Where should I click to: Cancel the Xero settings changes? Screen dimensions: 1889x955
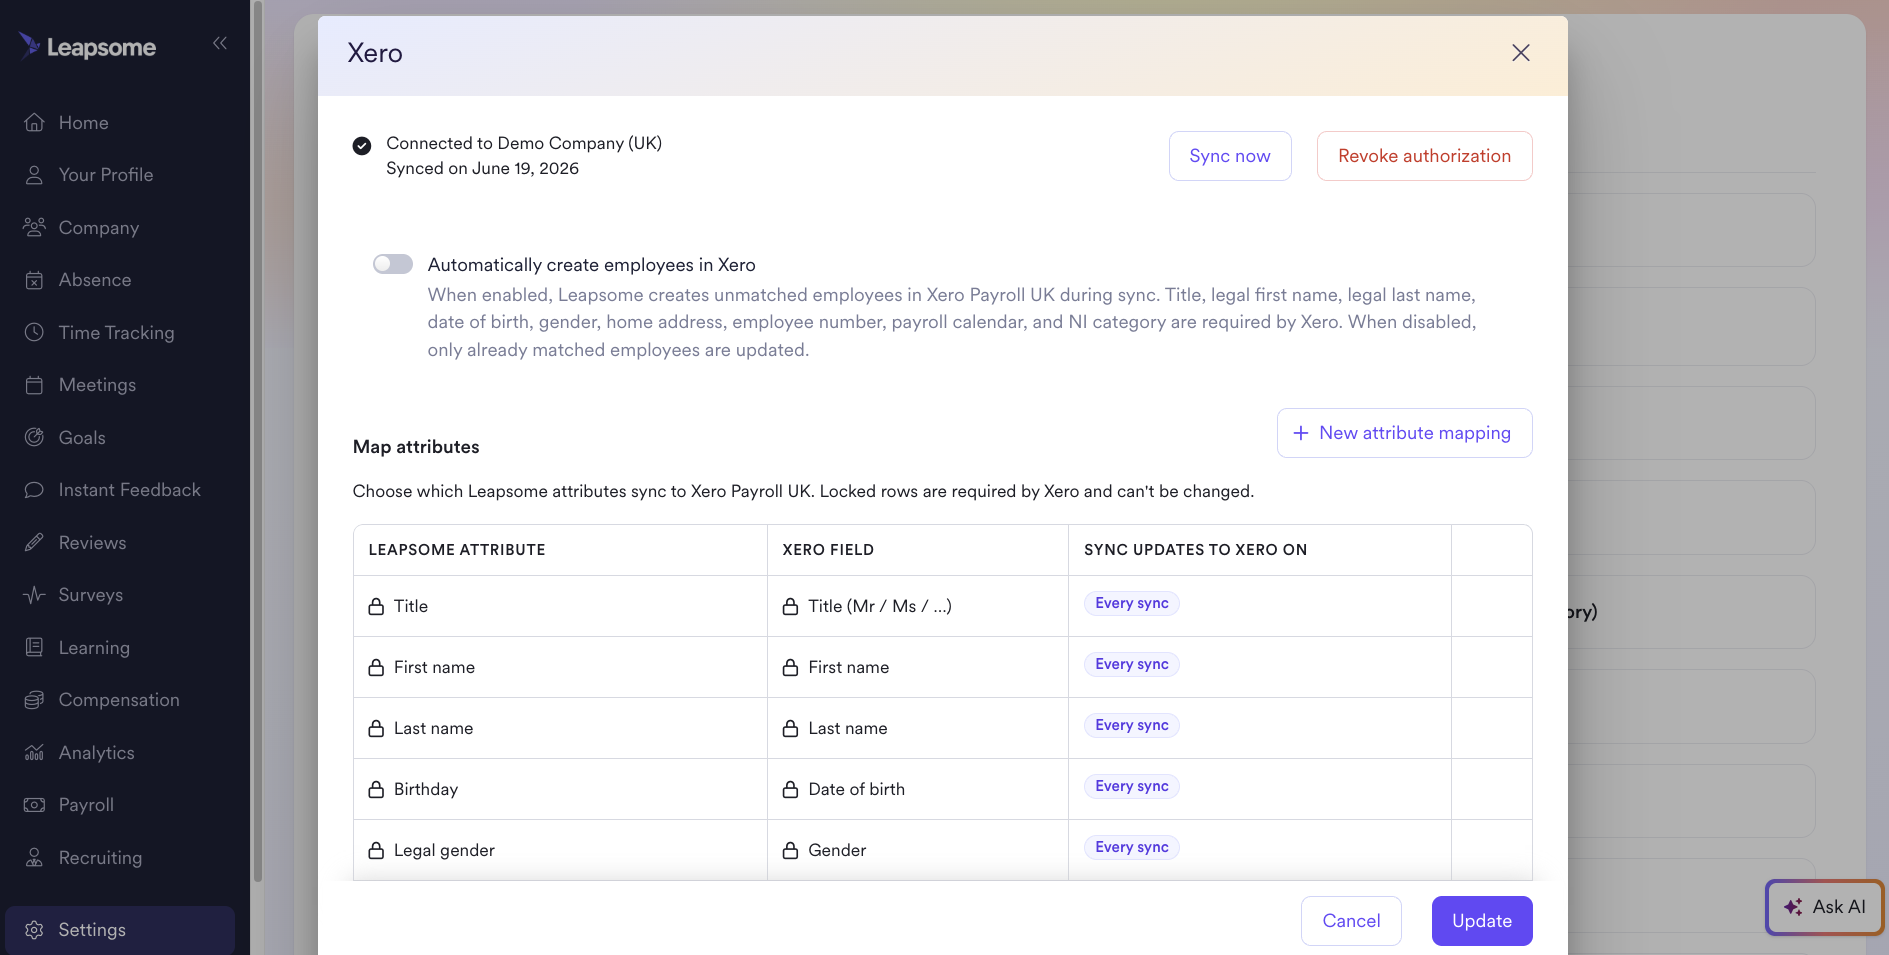1351,921
